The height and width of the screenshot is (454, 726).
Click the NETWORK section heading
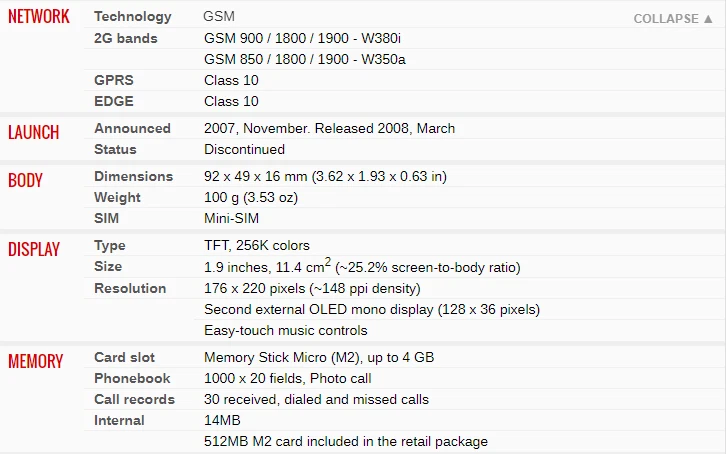coord(39,17)
